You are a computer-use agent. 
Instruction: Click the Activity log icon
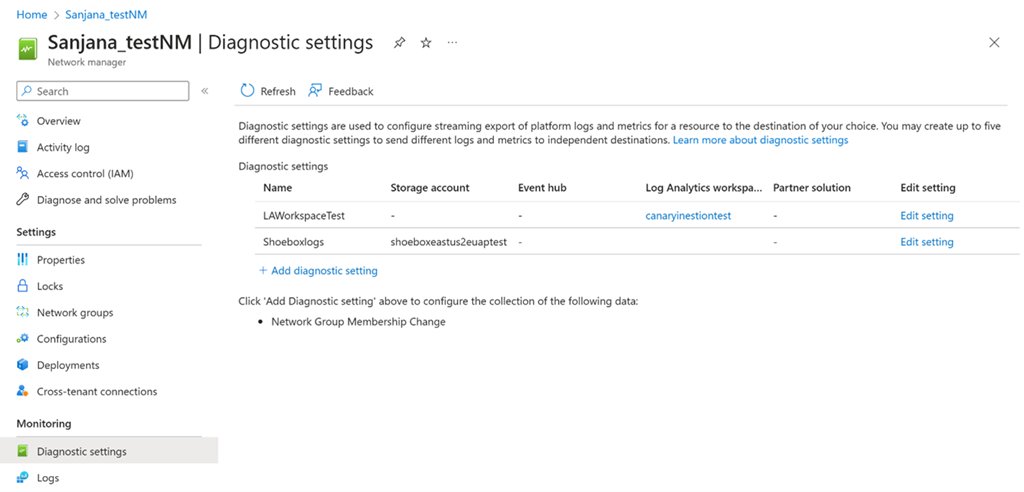(x=23, y=147)
